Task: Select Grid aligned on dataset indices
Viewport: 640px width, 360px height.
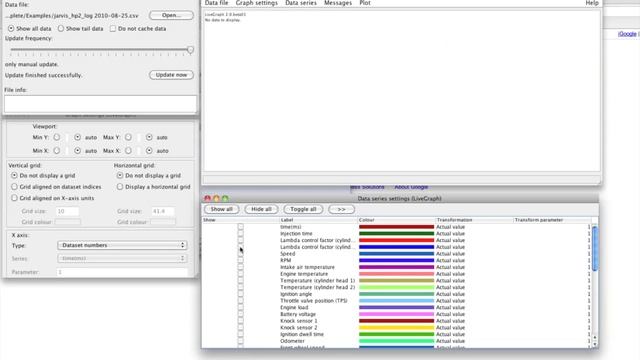Action: coord(14,187)
